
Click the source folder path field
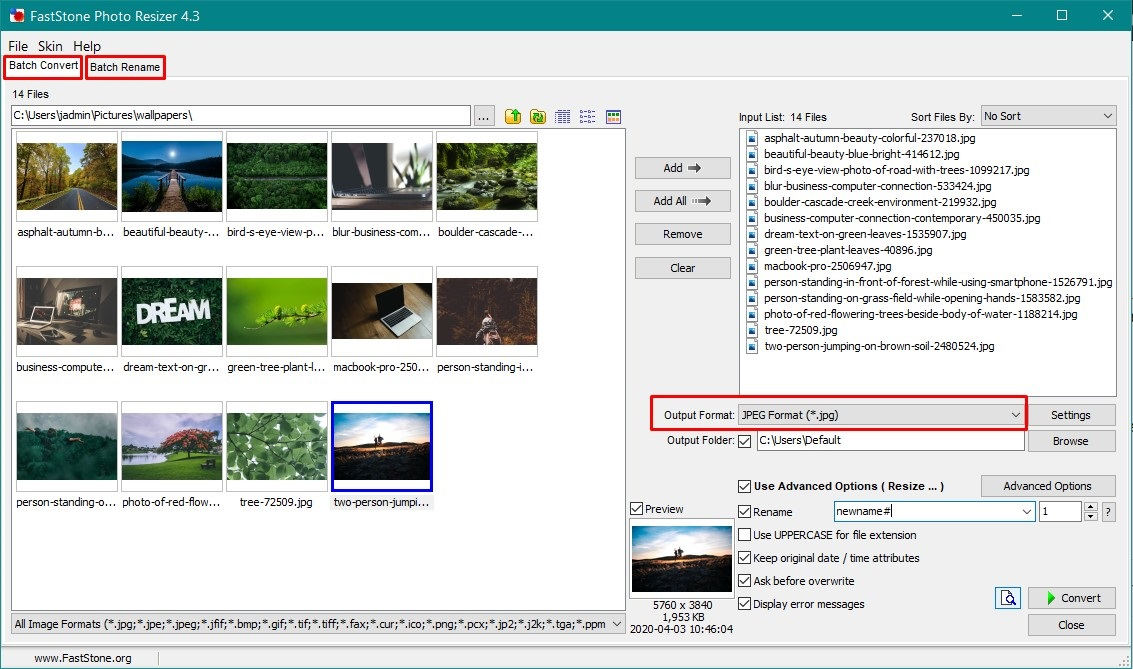point(241,116)
